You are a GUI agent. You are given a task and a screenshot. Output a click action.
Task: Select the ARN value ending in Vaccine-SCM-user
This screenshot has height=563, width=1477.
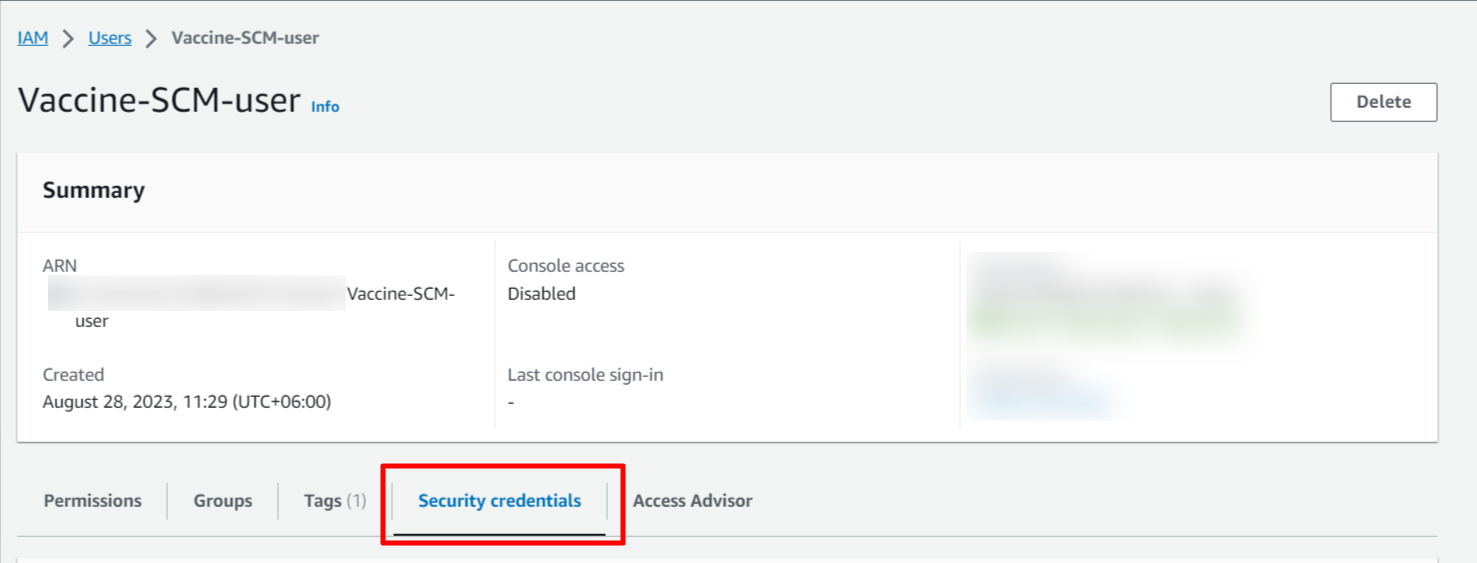tap(251, 307)
